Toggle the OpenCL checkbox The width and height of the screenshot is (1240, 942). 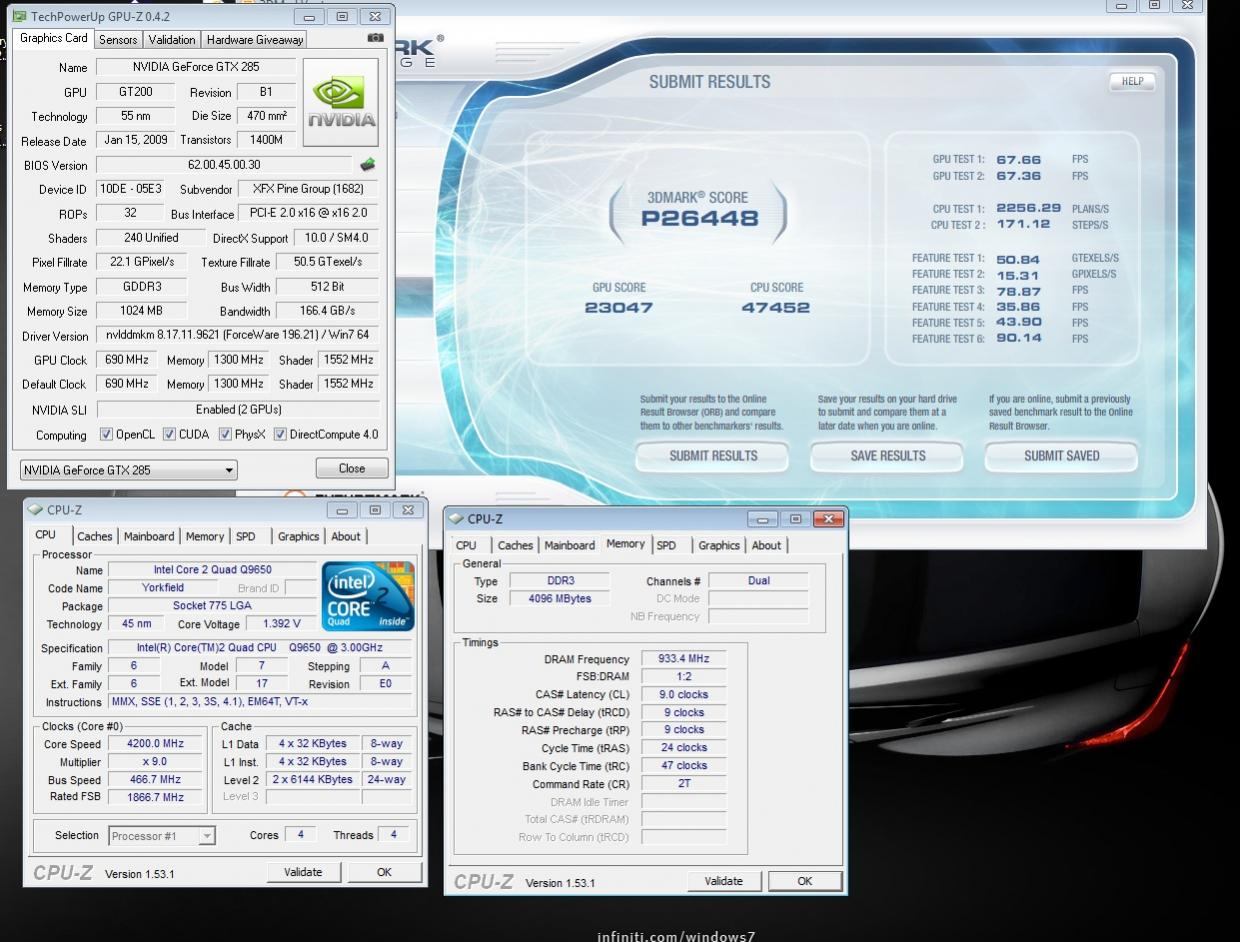click(x=106, y=434)
